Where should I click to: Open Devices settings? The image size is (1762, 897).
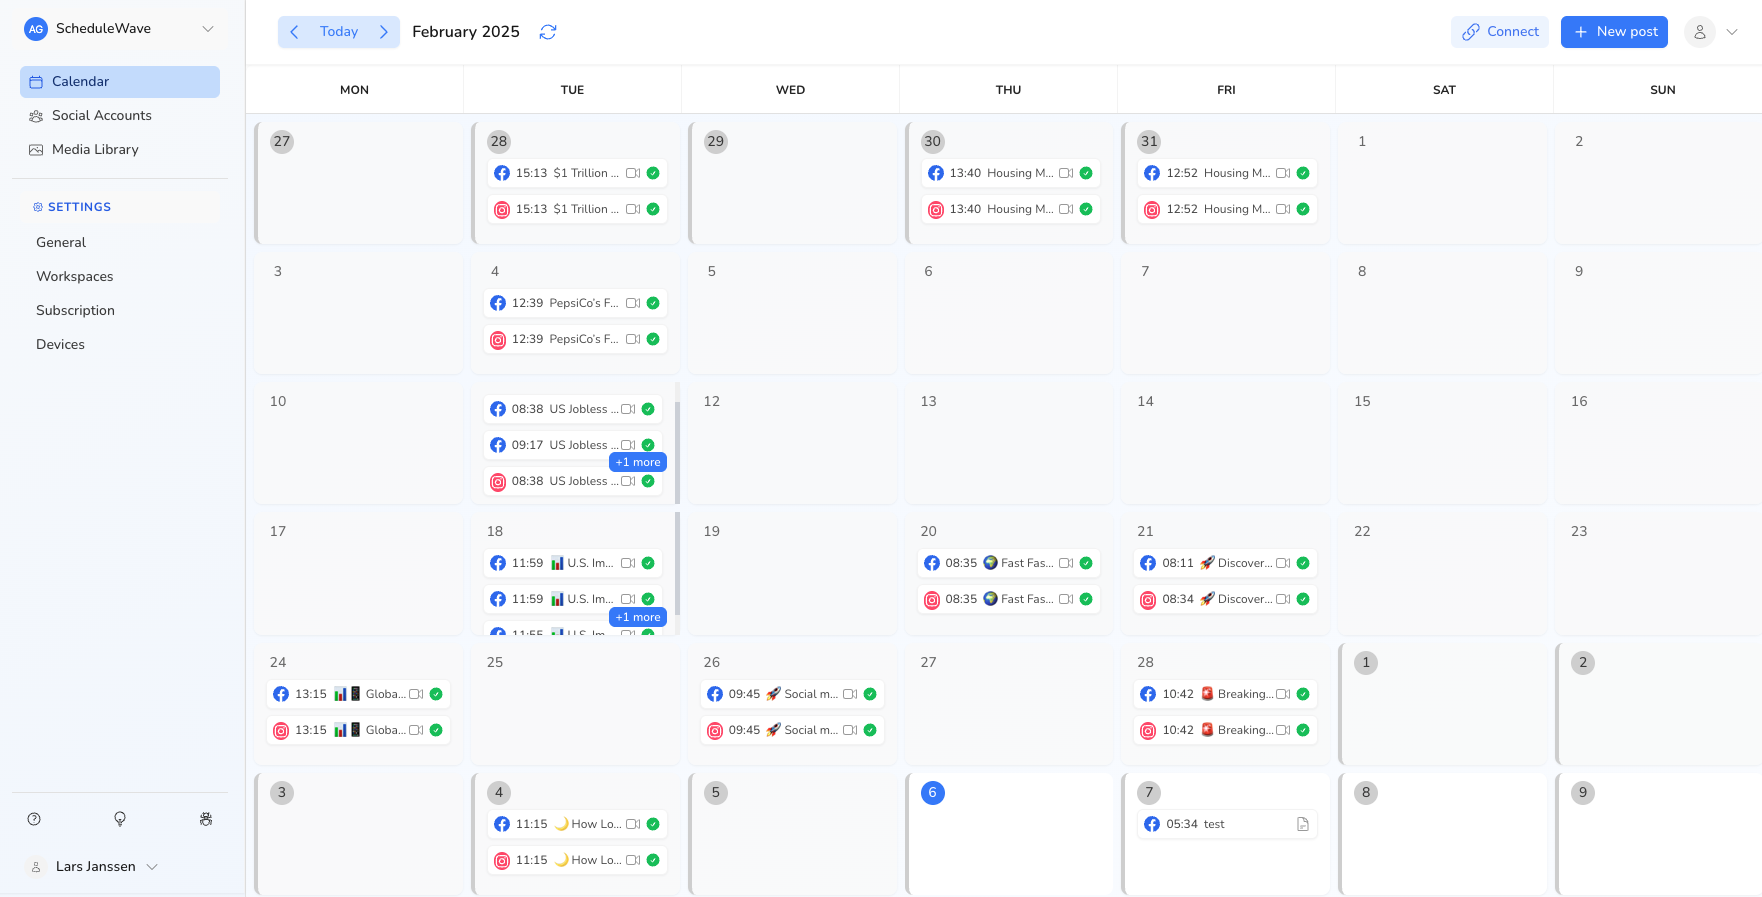pos(60,345)
